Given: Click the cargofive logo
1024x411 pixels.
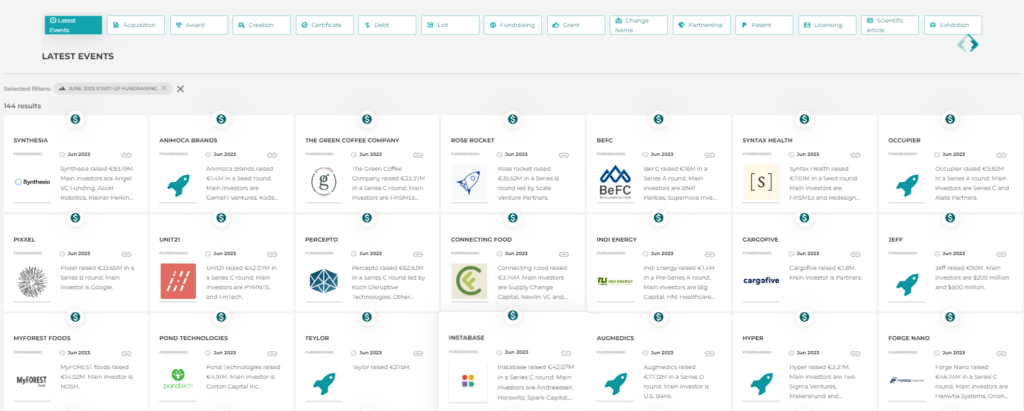Looking at the screenshot, I should coord(761,281).
